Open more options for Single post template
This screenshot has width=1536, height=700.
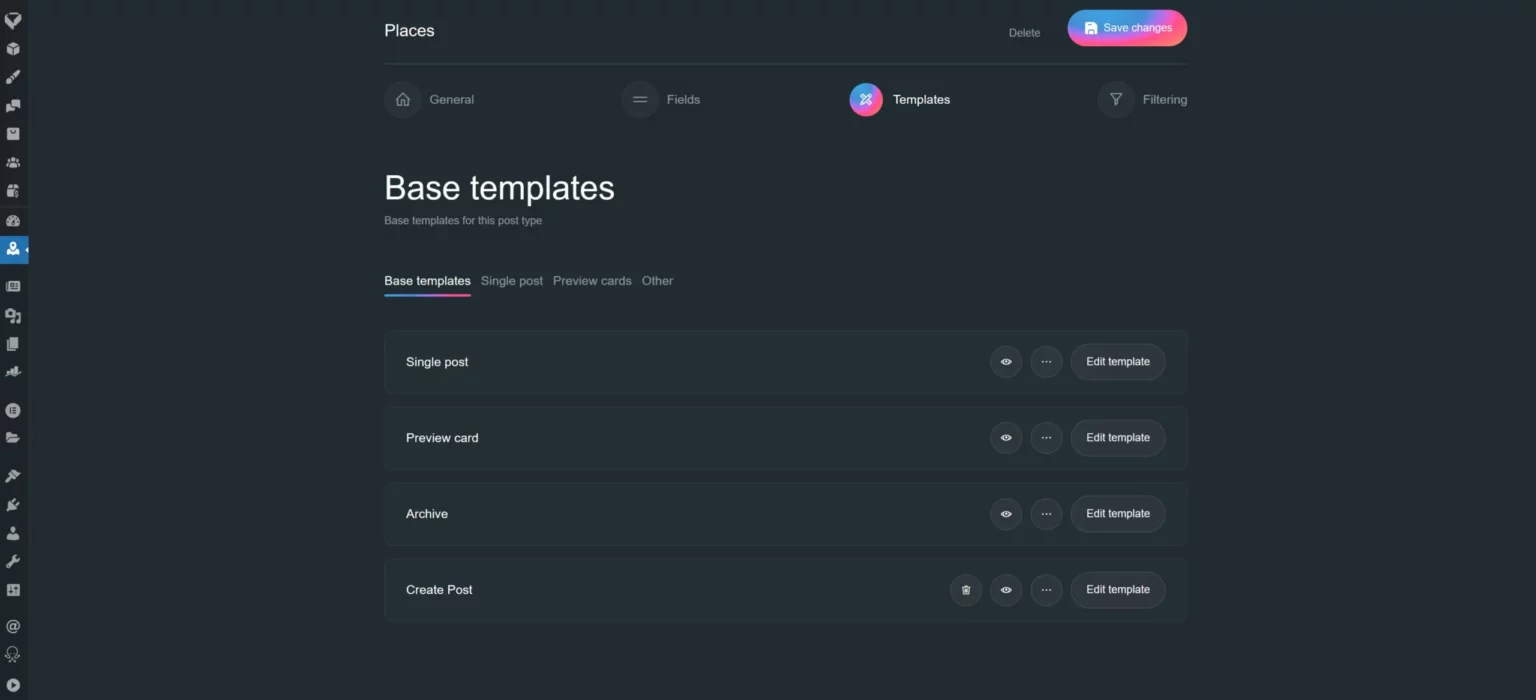(1046, 362)
